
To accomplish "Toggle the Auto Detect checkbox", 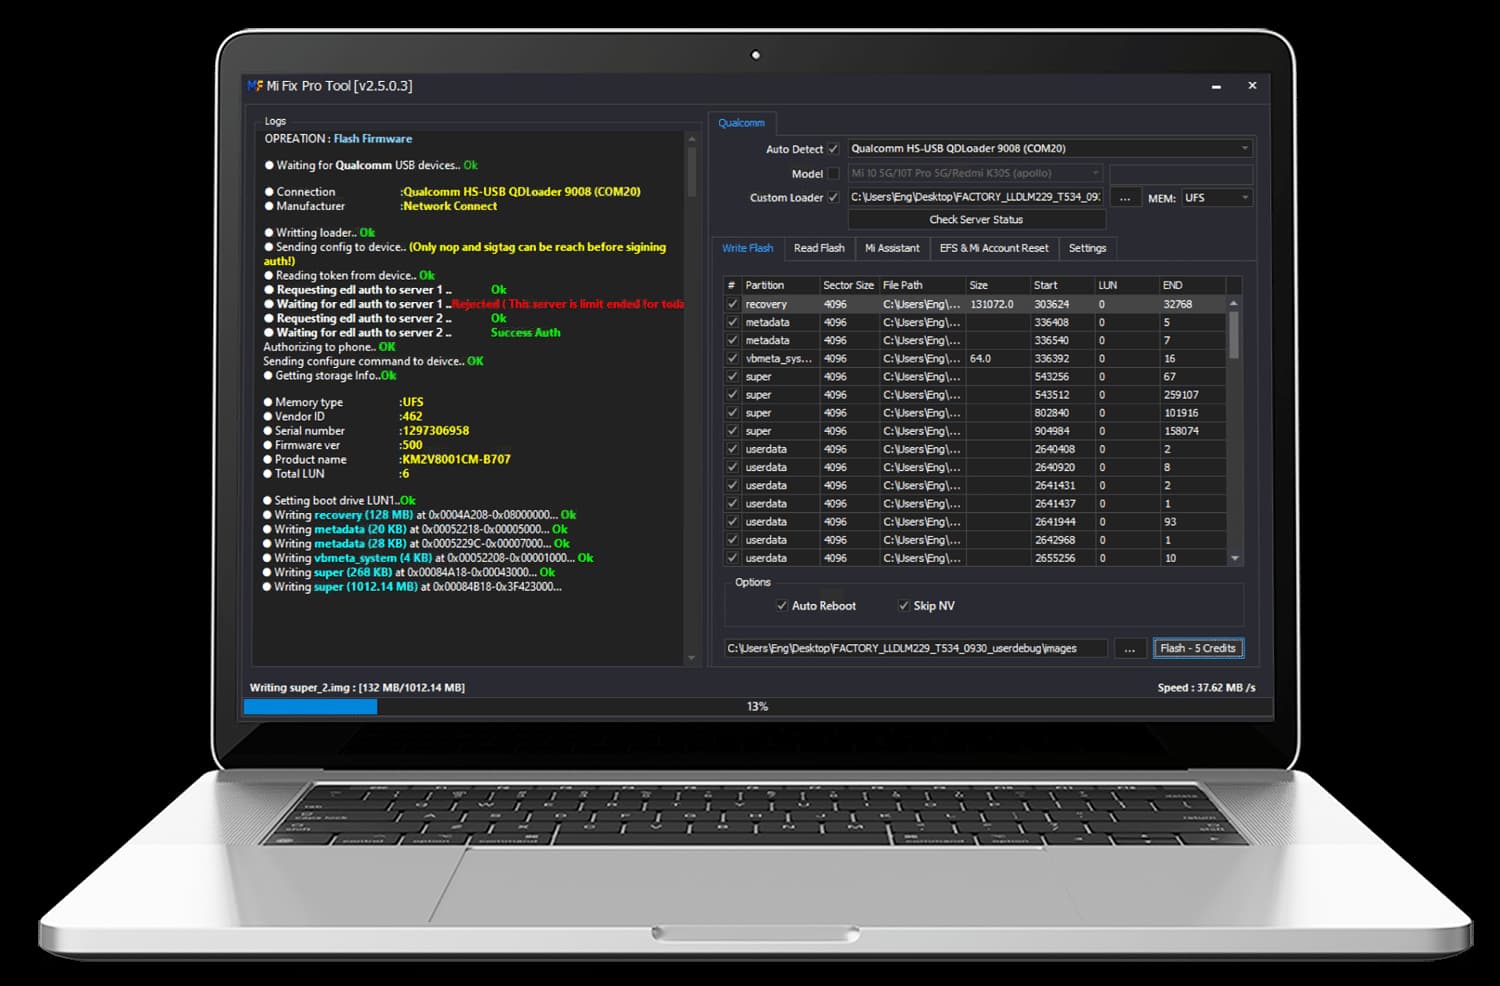I will click(x=833, y=149).
